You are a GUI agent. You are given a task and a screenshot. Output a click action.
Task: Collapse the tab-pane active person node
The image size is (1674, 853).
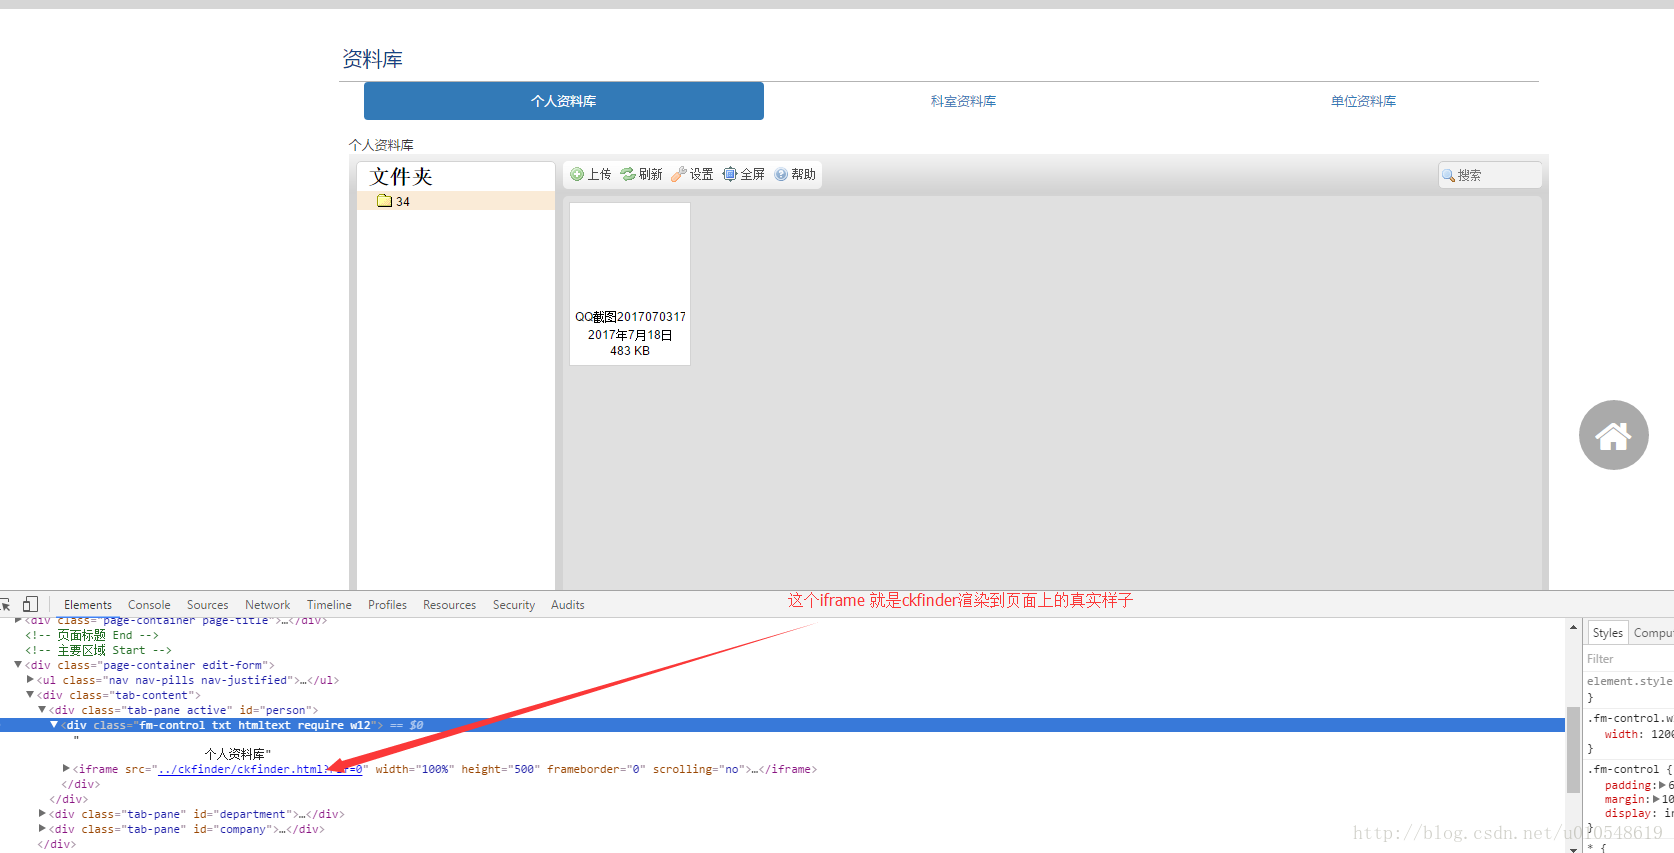pyautogui.click(x=42, y=710)
